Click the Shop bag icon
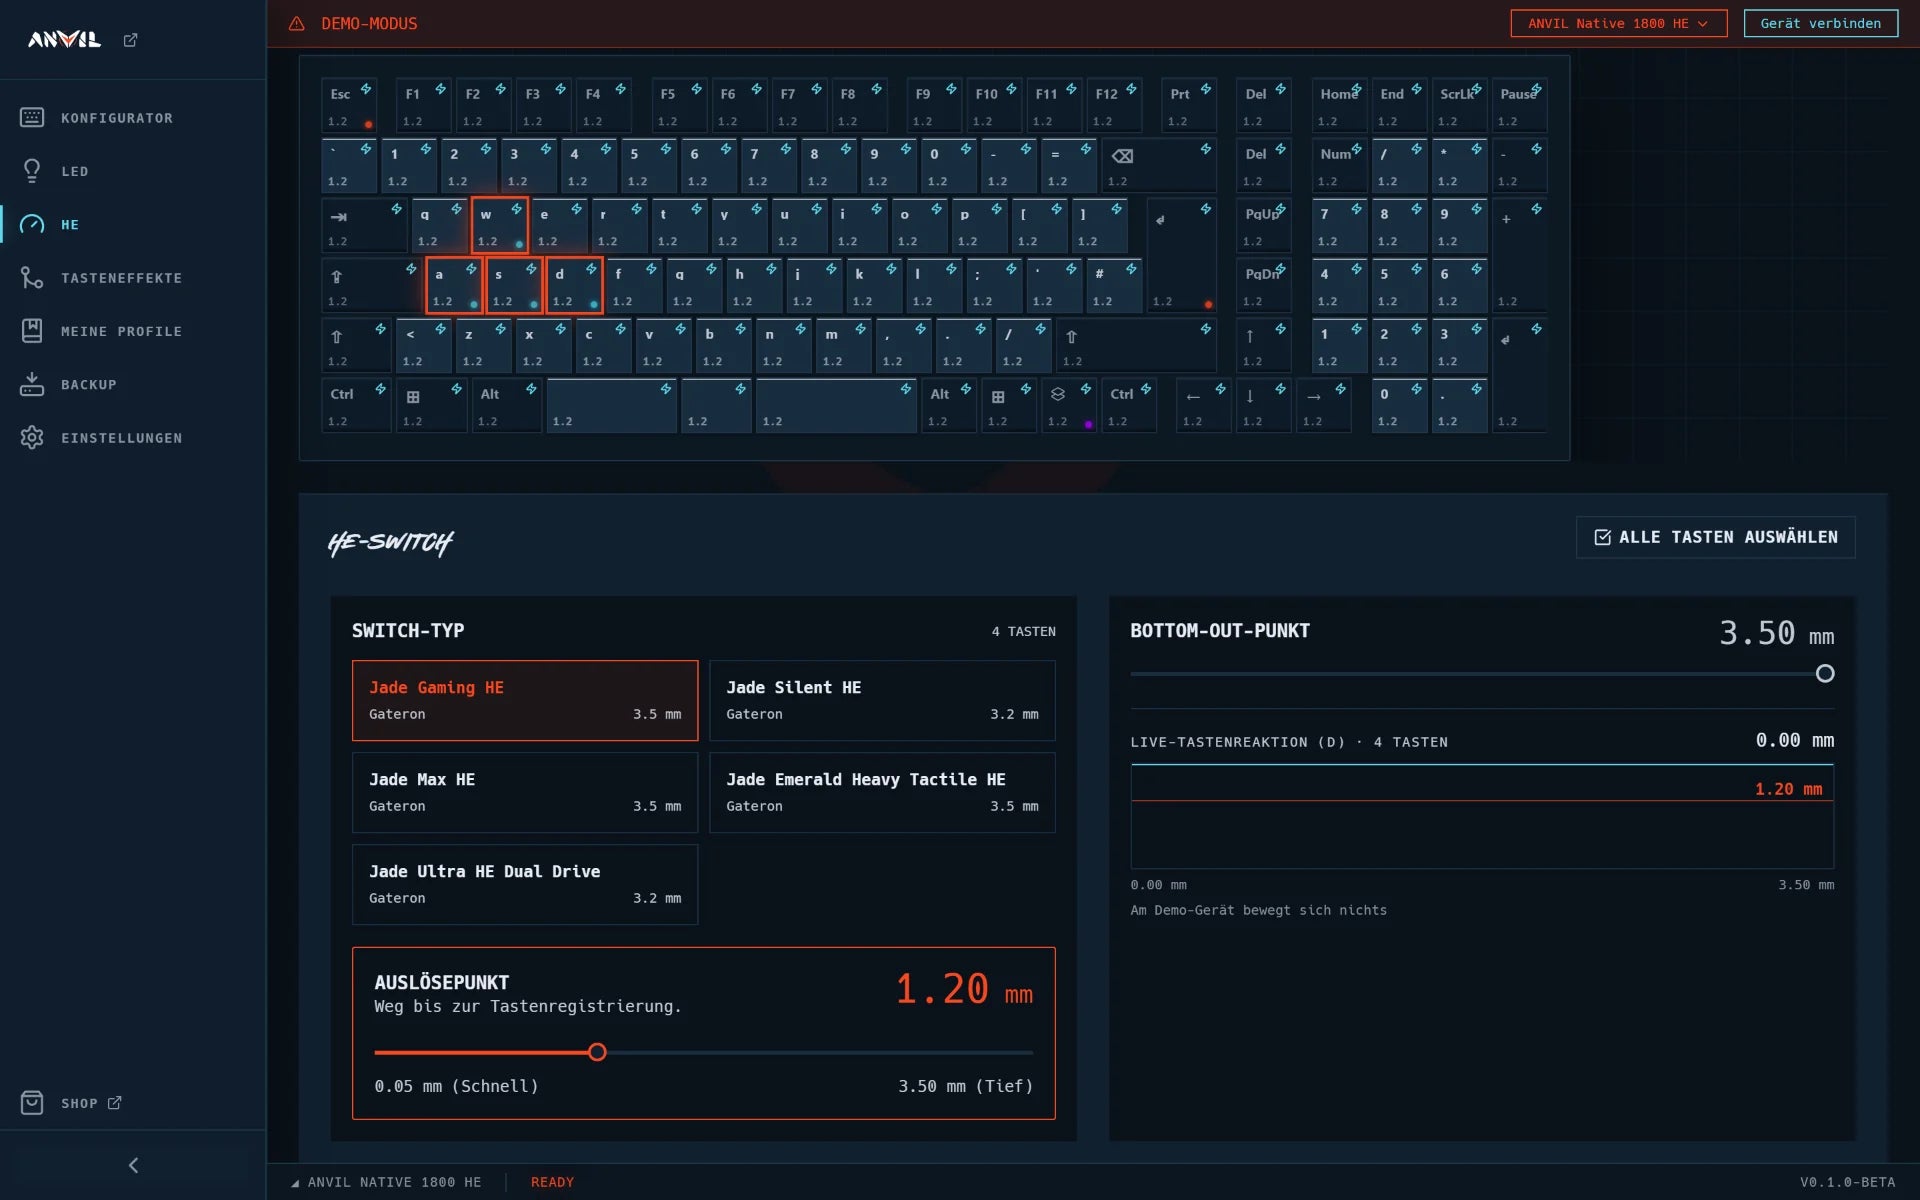This screenshot has width=1920, height=1200. pos(32,1103)
